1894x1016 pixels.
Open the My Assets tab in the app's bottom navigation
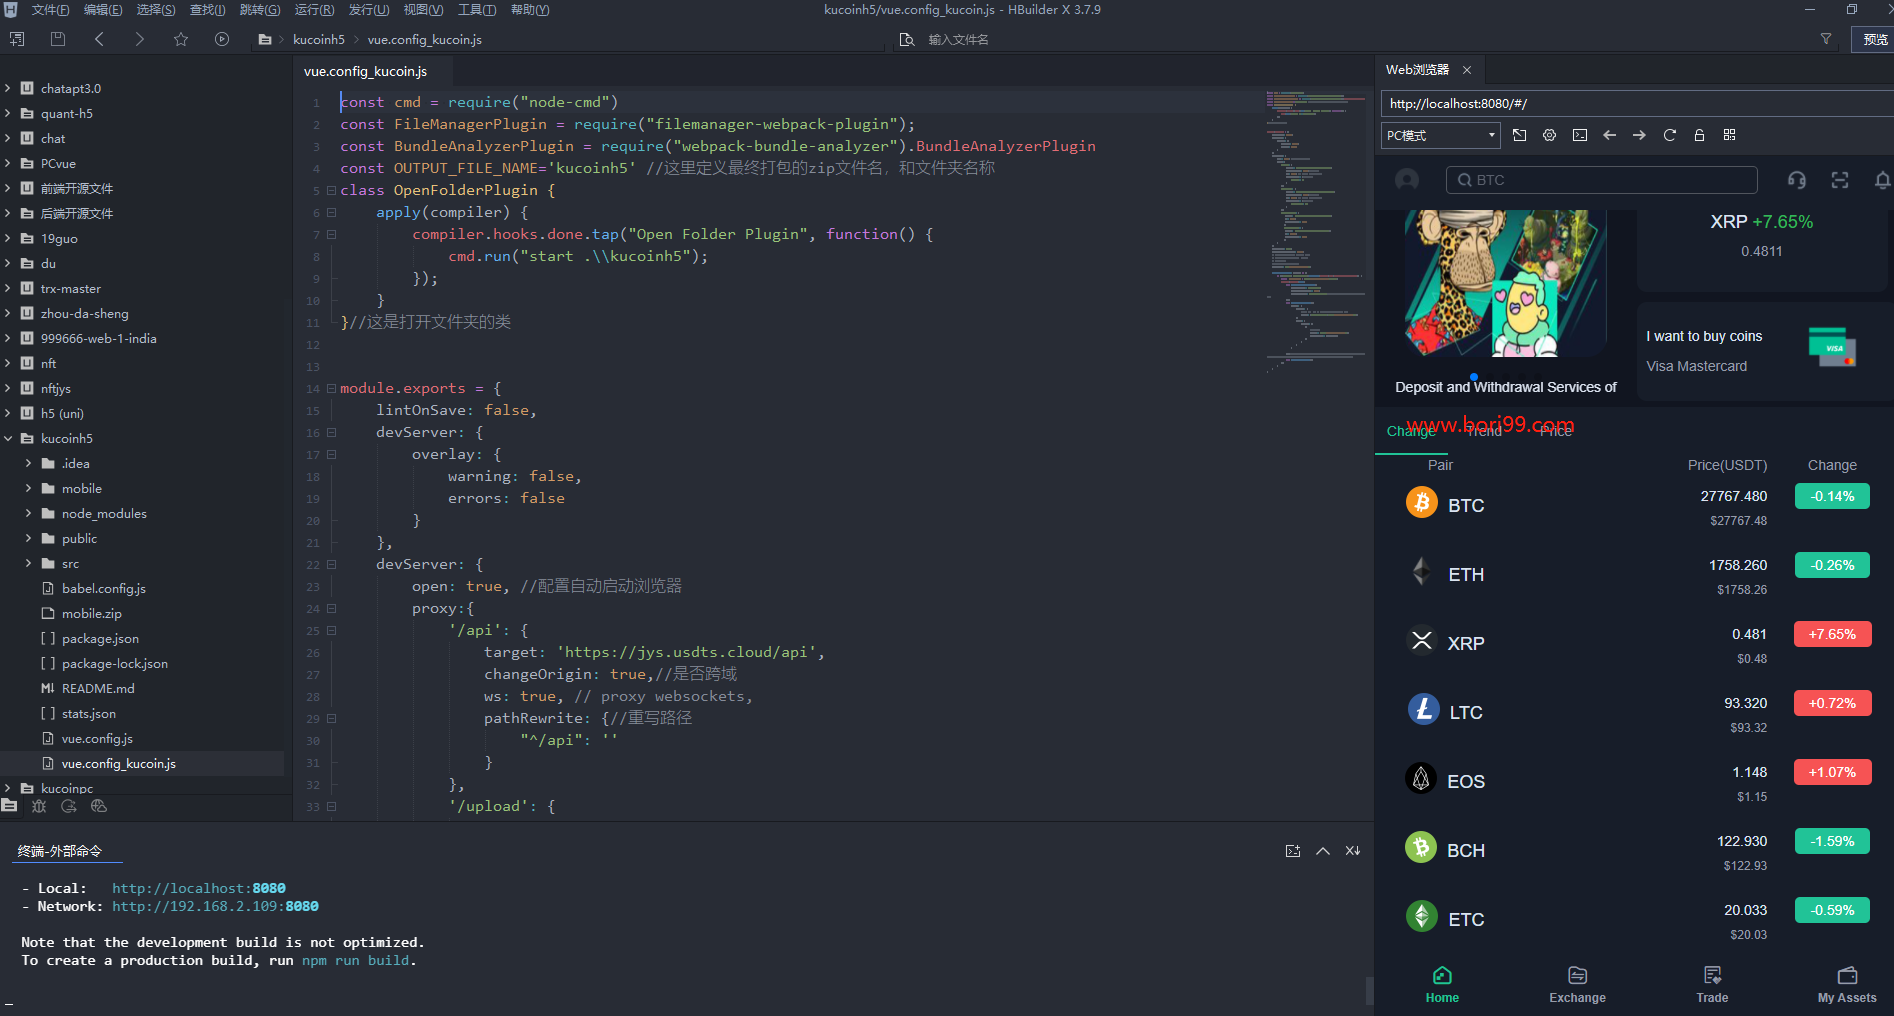click(x=1847, y=985)
